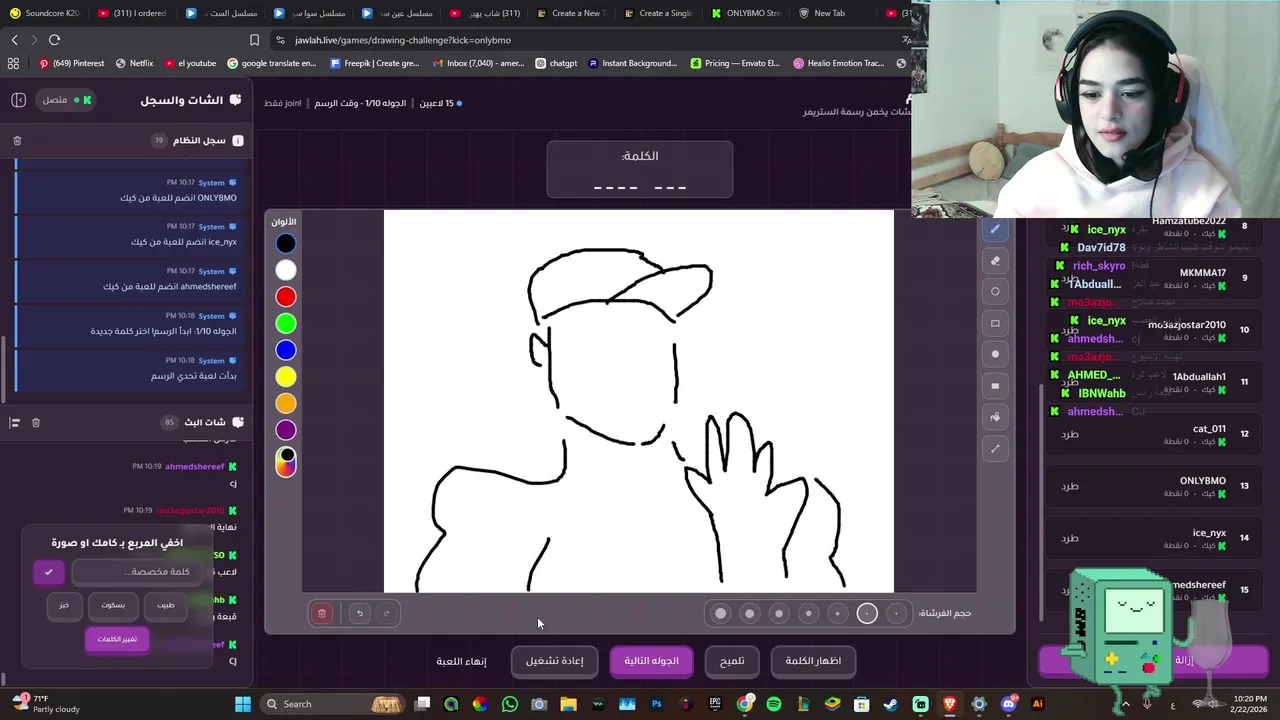The image size is (1280, 720).
Task: Switch to the Create a Single tab
Action: tap(659, 13)
